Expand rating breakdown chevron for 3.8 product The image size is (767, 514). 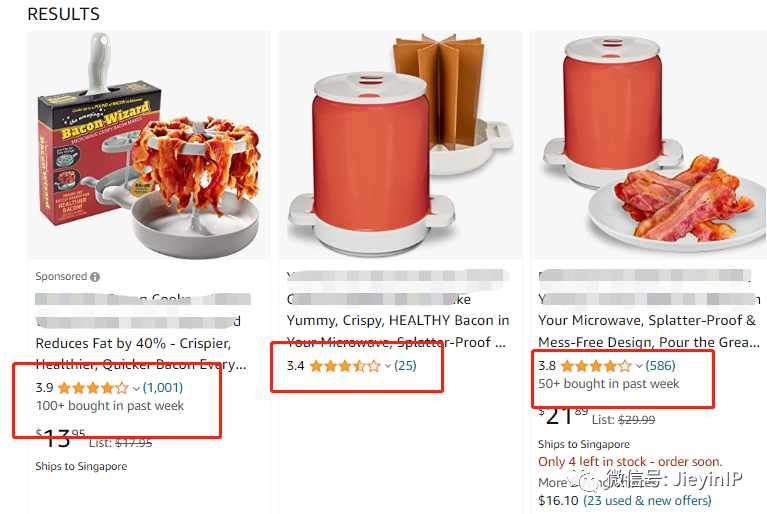[x=639, y=366]
